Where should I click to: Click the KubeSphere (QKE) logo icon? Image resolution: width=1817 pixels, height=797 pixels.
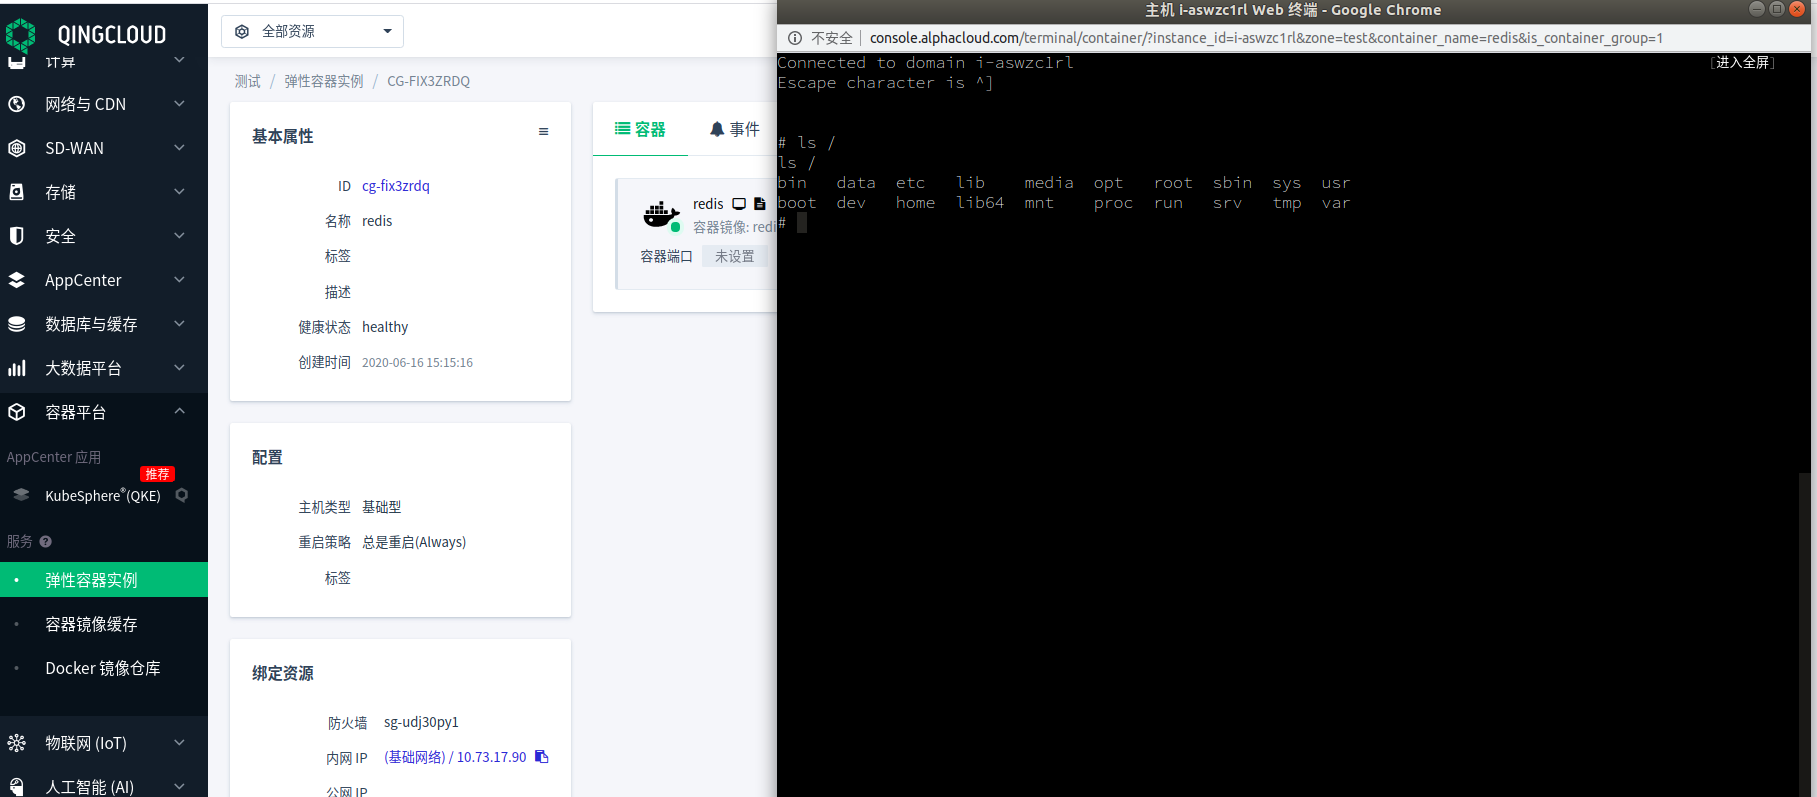point(21,495)
